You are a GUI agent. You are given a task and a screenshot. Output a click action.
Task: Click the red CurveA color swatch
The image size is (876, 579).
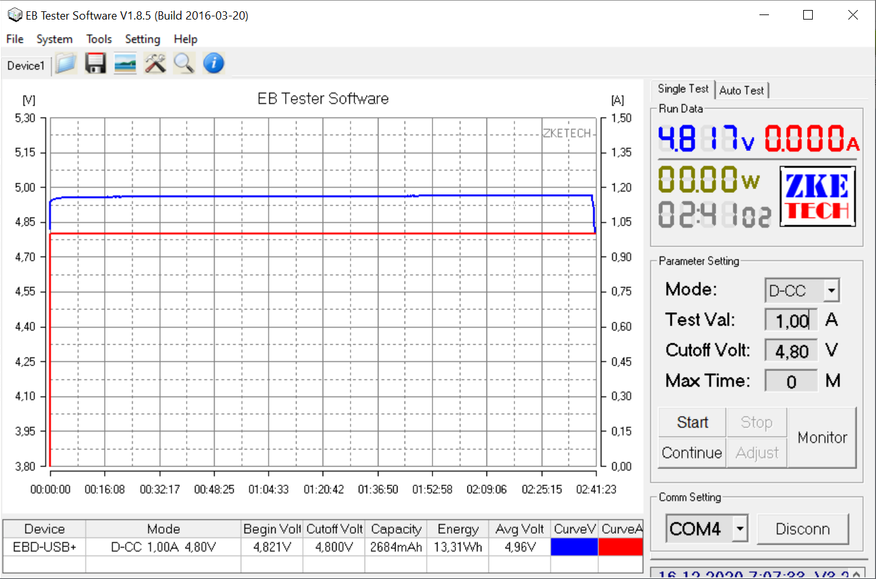[621, 547]
